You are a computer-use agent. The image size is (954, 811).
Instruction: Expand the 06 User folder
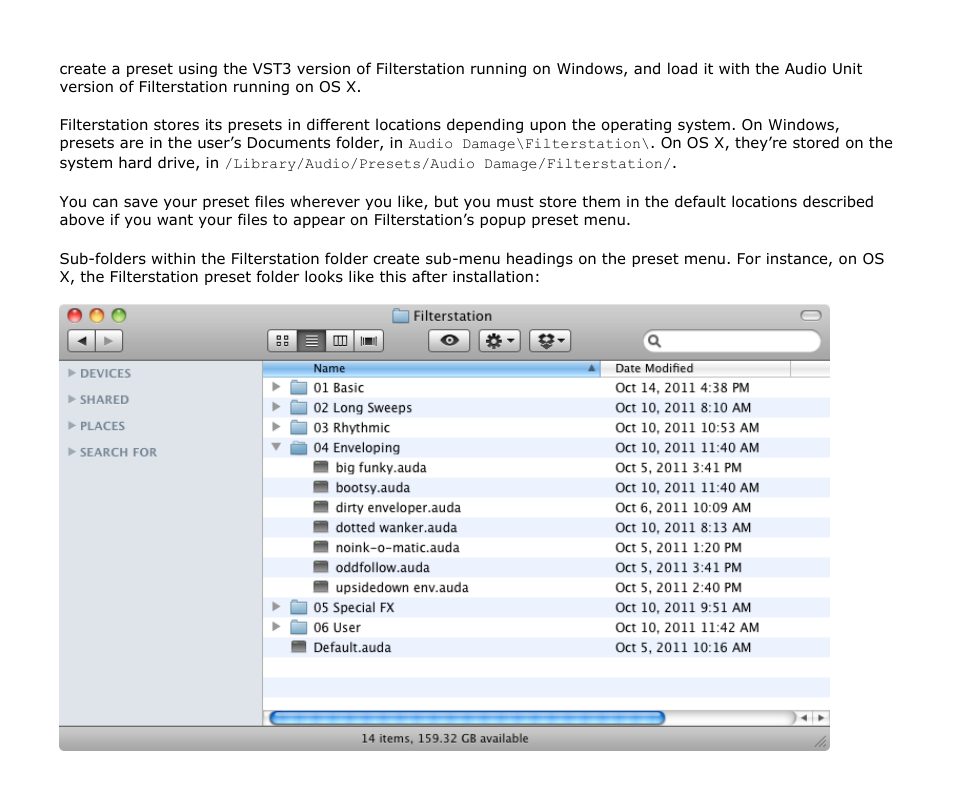pyautogui.click(x=276, y=627)
